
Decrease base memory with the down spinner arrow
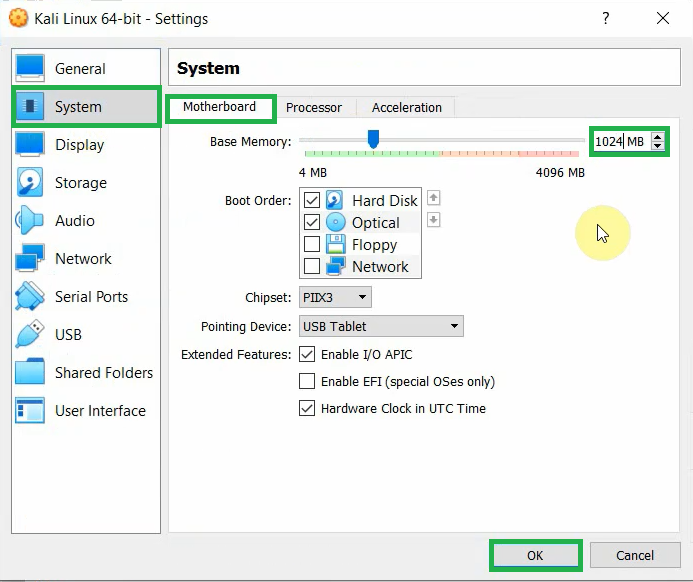pos(658,146)
